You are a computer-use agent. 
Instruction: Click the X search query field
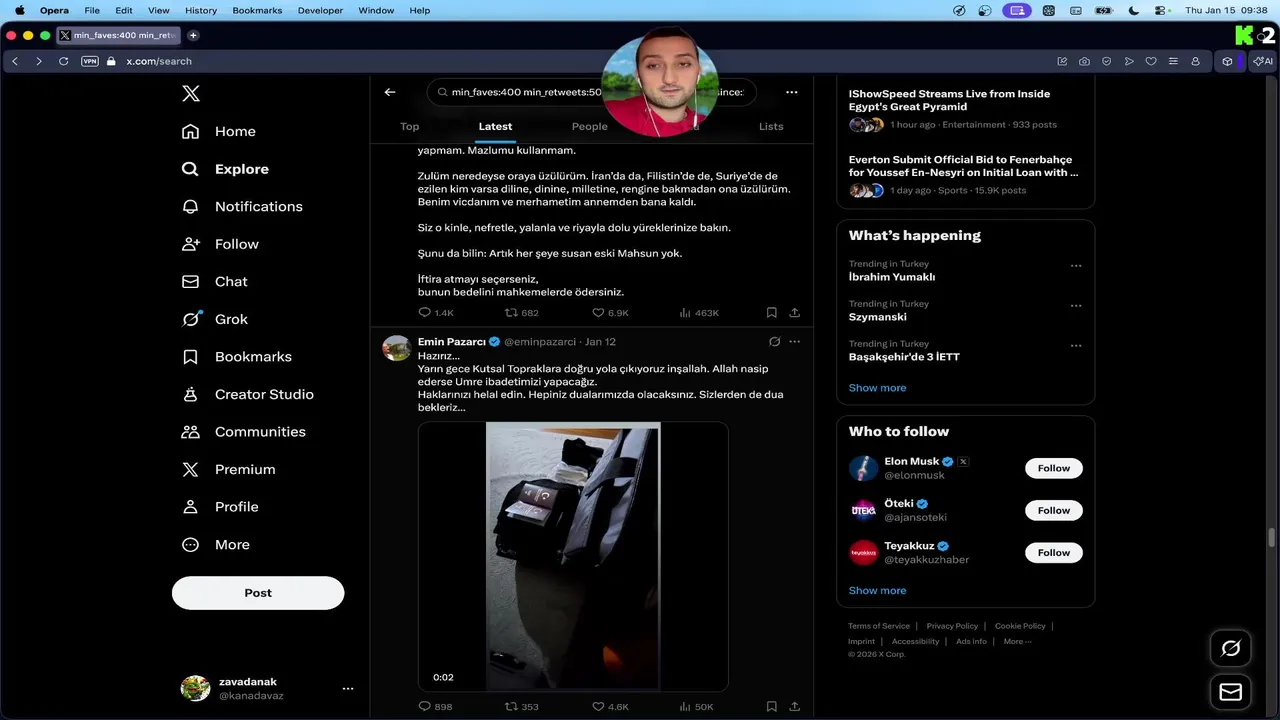[x=592, y=92]
